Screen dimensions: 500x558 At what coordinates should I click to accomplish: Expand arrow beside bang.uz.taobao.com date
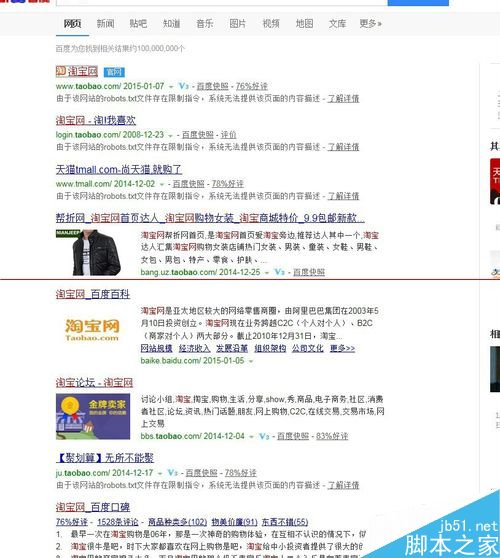(x=267, y=273)
